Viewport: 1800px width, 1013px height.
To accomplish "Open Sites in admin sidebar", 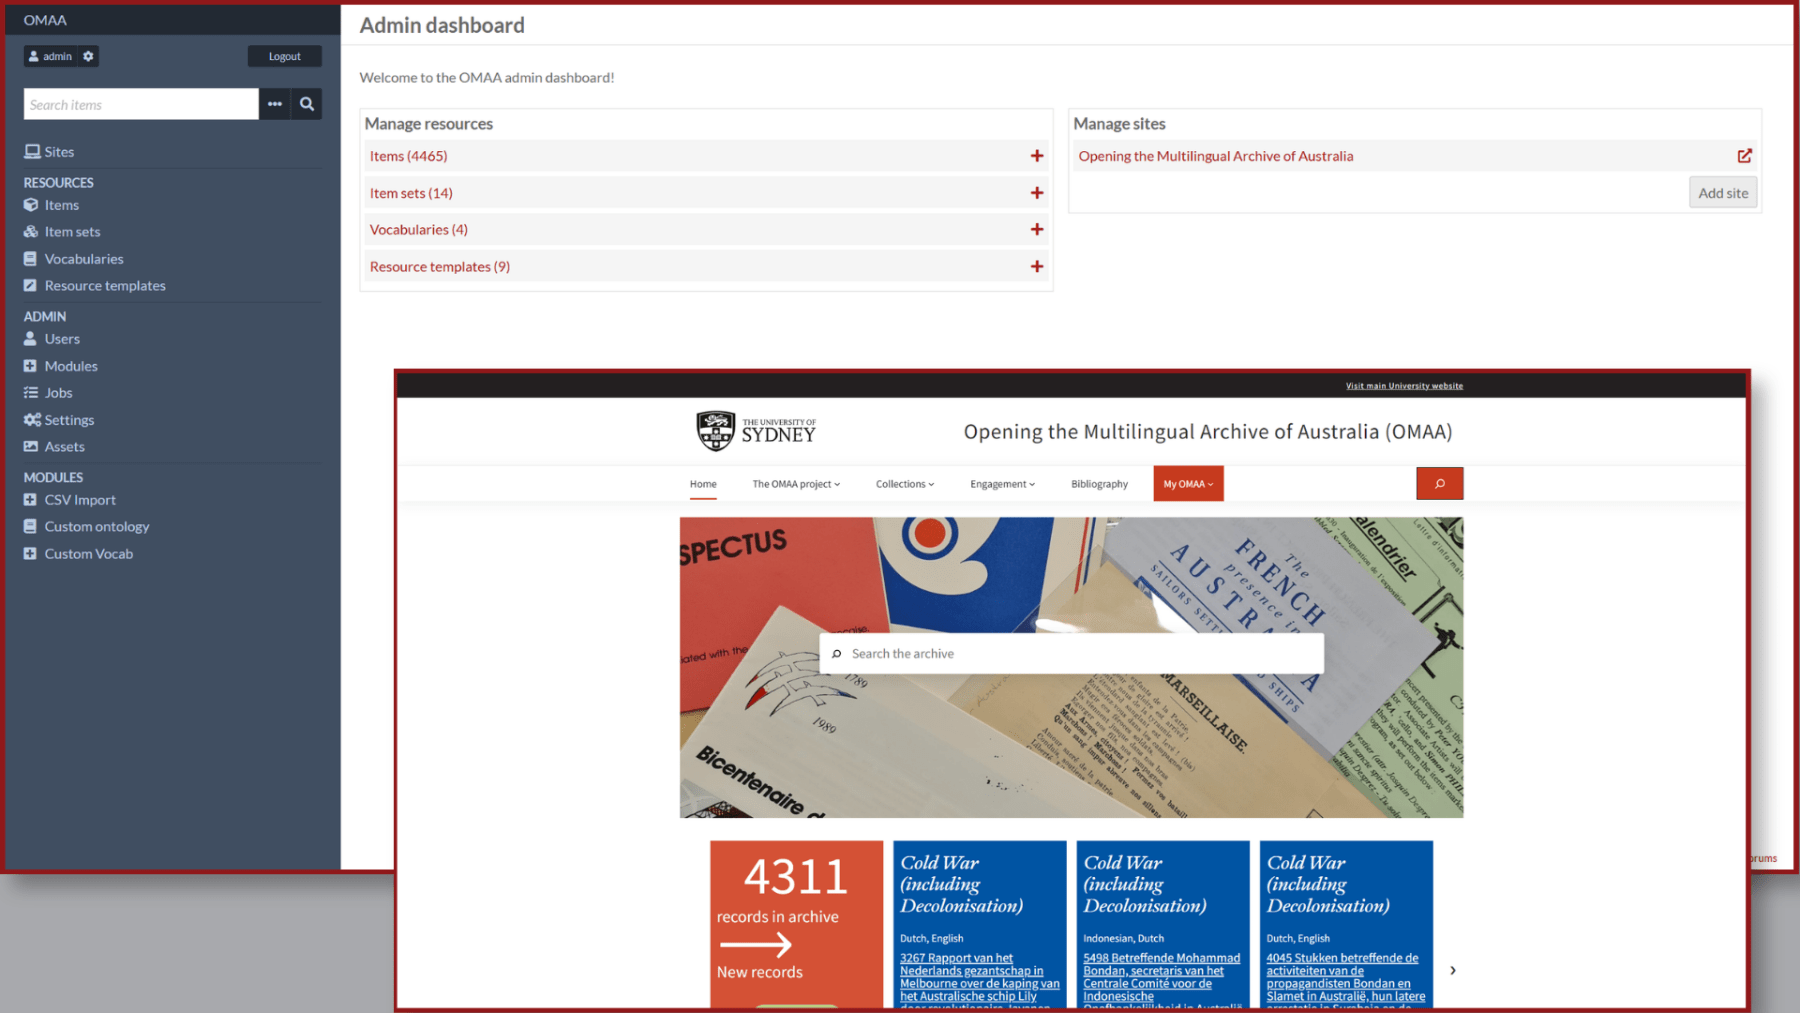I will coord(59,152).
